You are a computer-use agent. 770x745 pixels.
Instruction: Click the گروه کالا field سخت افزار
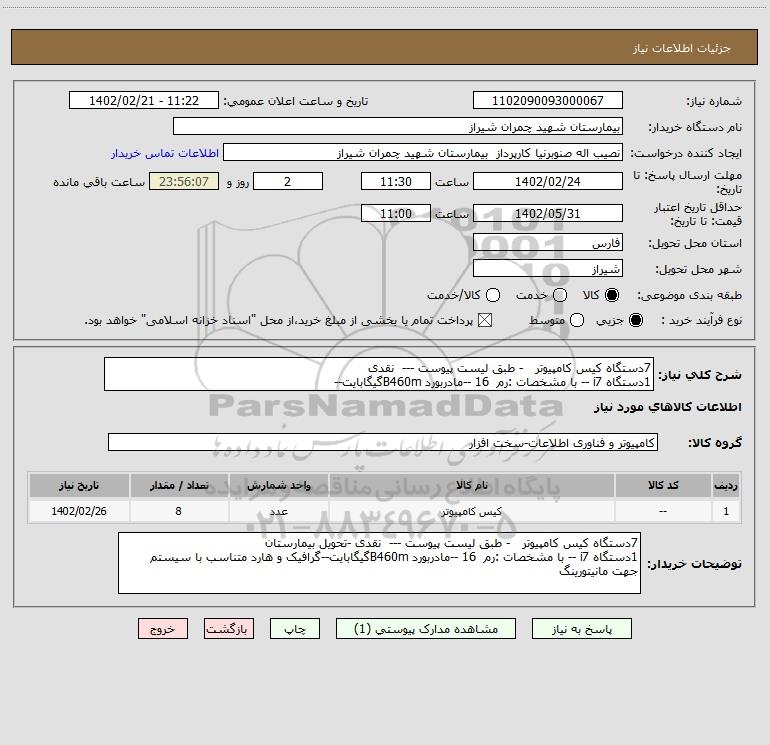[383, 442]
